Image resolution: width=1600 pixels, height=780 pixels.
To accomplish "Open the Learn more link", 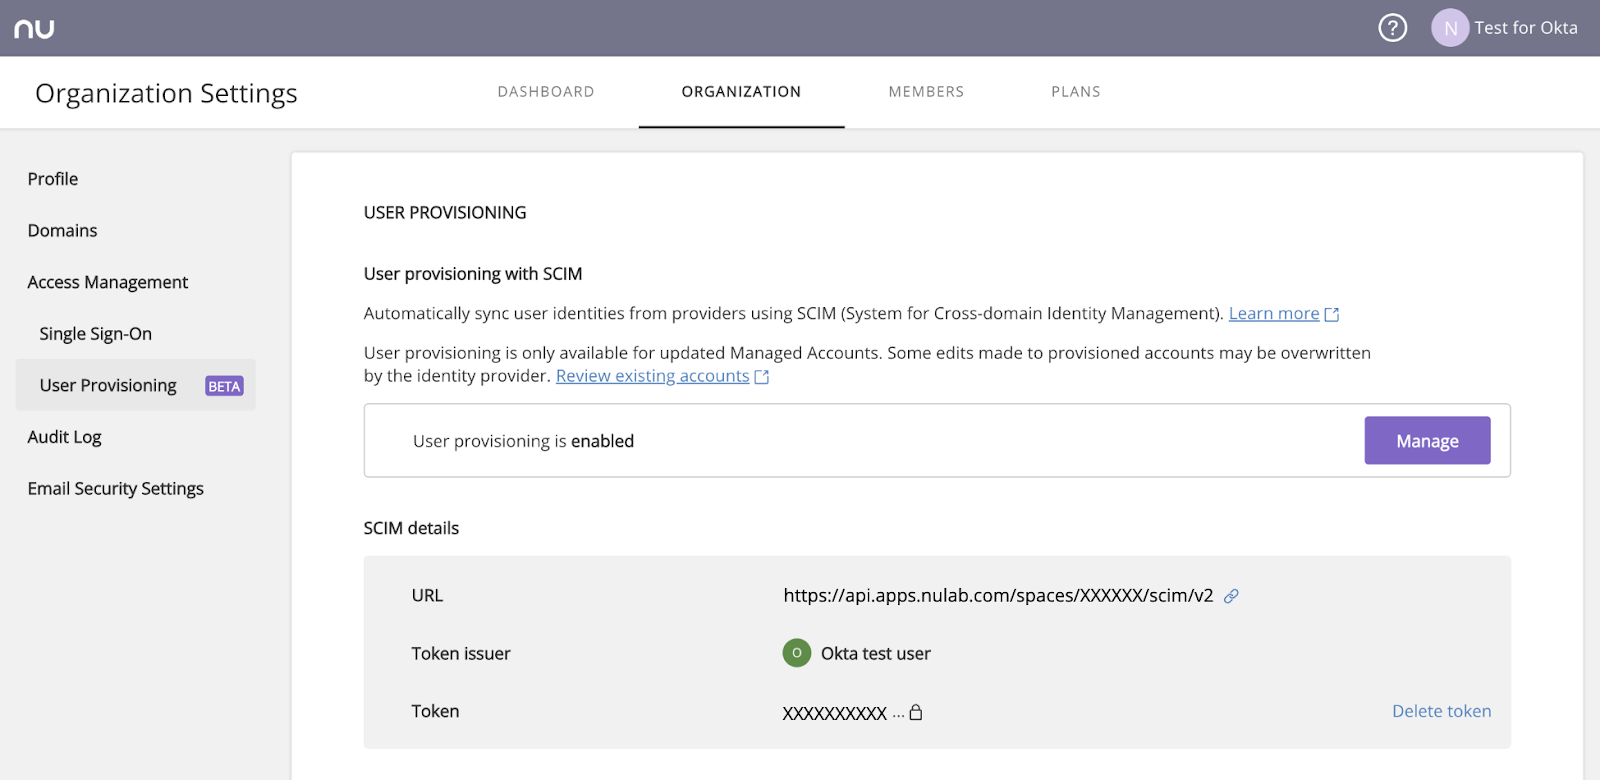I will tap(1273, 314).
